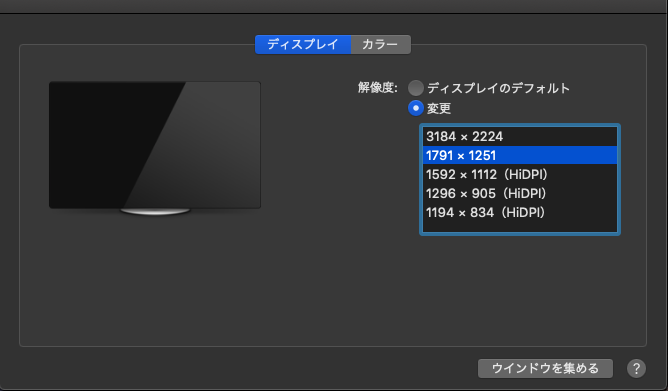This screenshot has width=668, height=391.
Task: Pick 1592 × 1112 (HiDPI) resolution
Action: 520,174
